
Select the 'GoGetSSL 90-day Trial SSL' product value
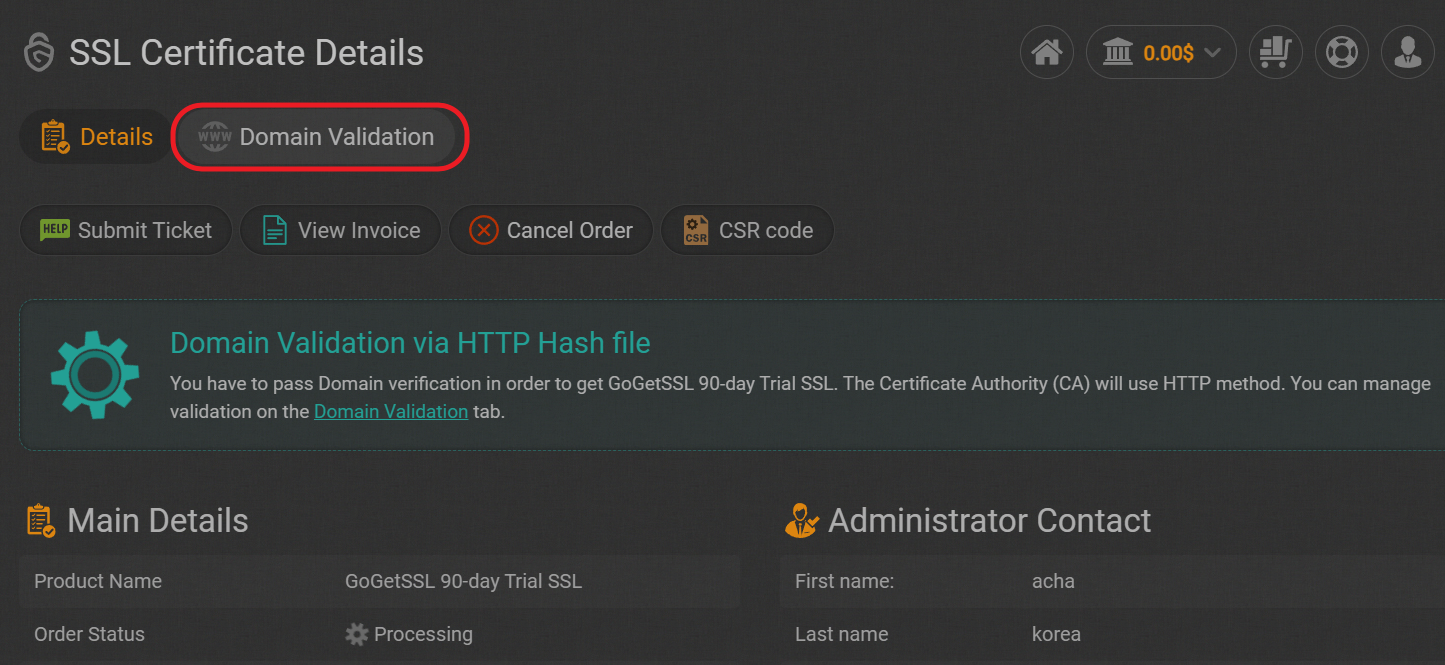pos(463,581)
